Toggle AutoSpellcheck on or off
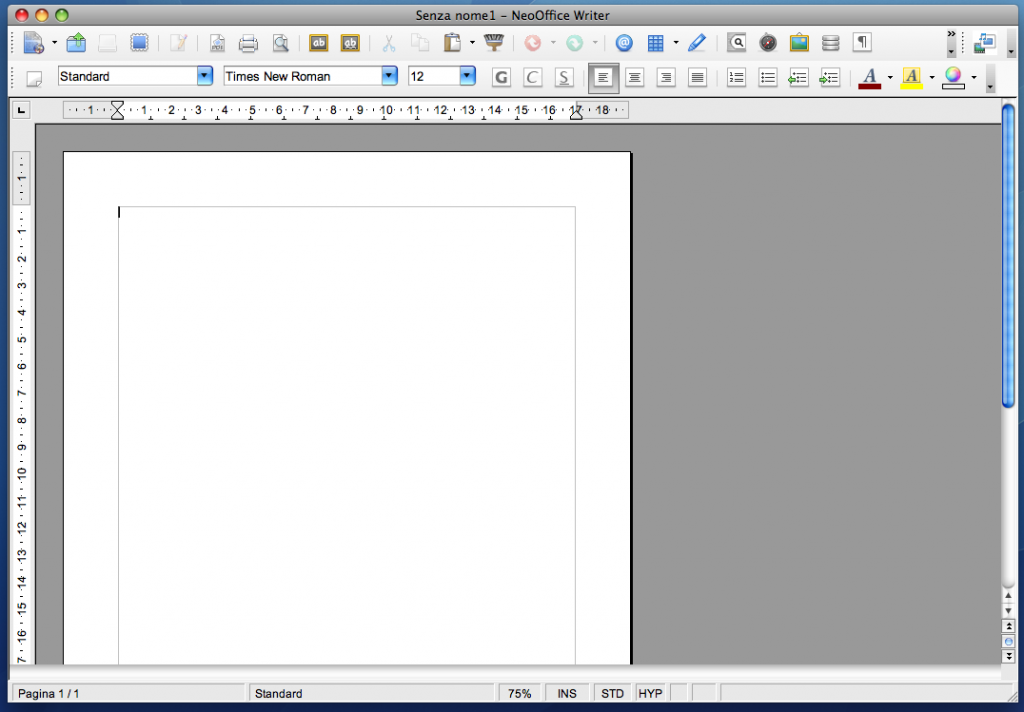 tap(351, 43)
